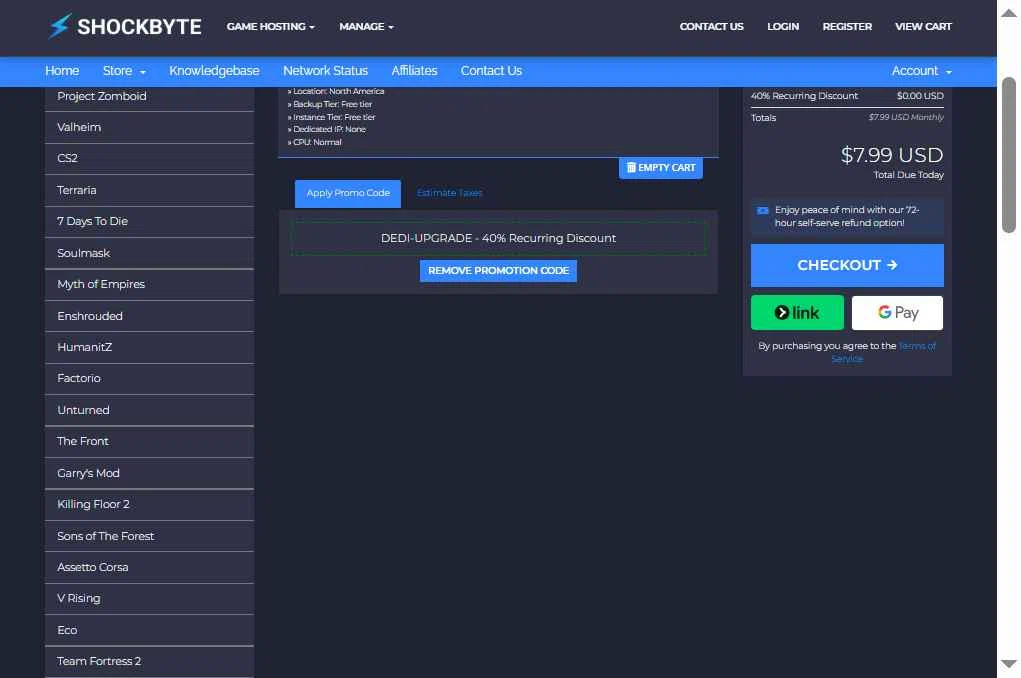Open the Soulmask category
Viewport: 1021px width, 678px height.
(x=149, y=253)
